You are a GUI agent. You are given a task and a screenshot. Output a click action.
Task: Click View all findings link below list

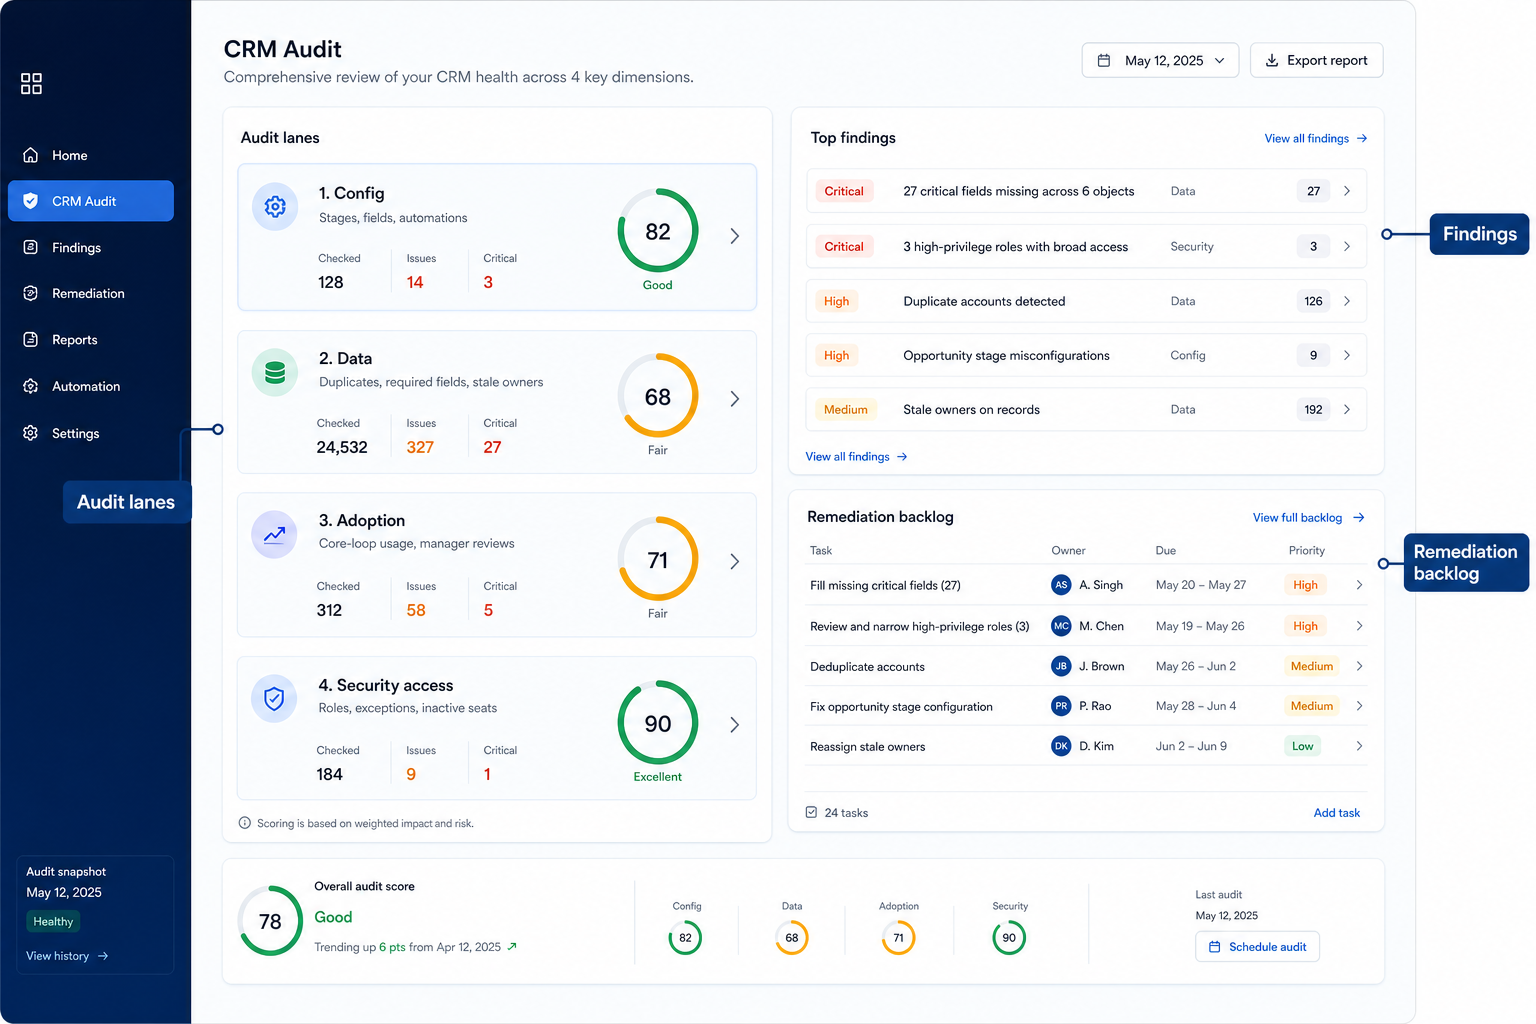[857, 456]
